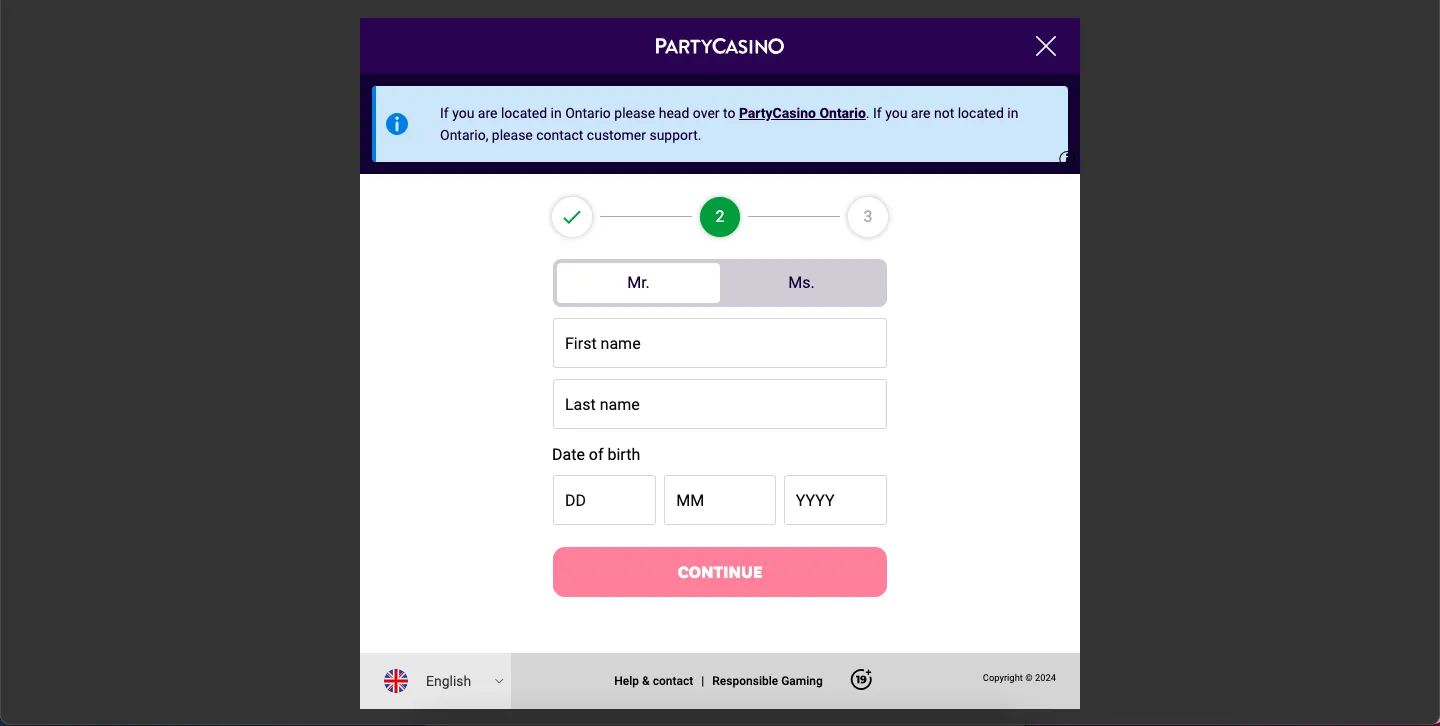
Task: Click the blue info icon in banner
Action: pyautogui.click(x=397, y=124)
